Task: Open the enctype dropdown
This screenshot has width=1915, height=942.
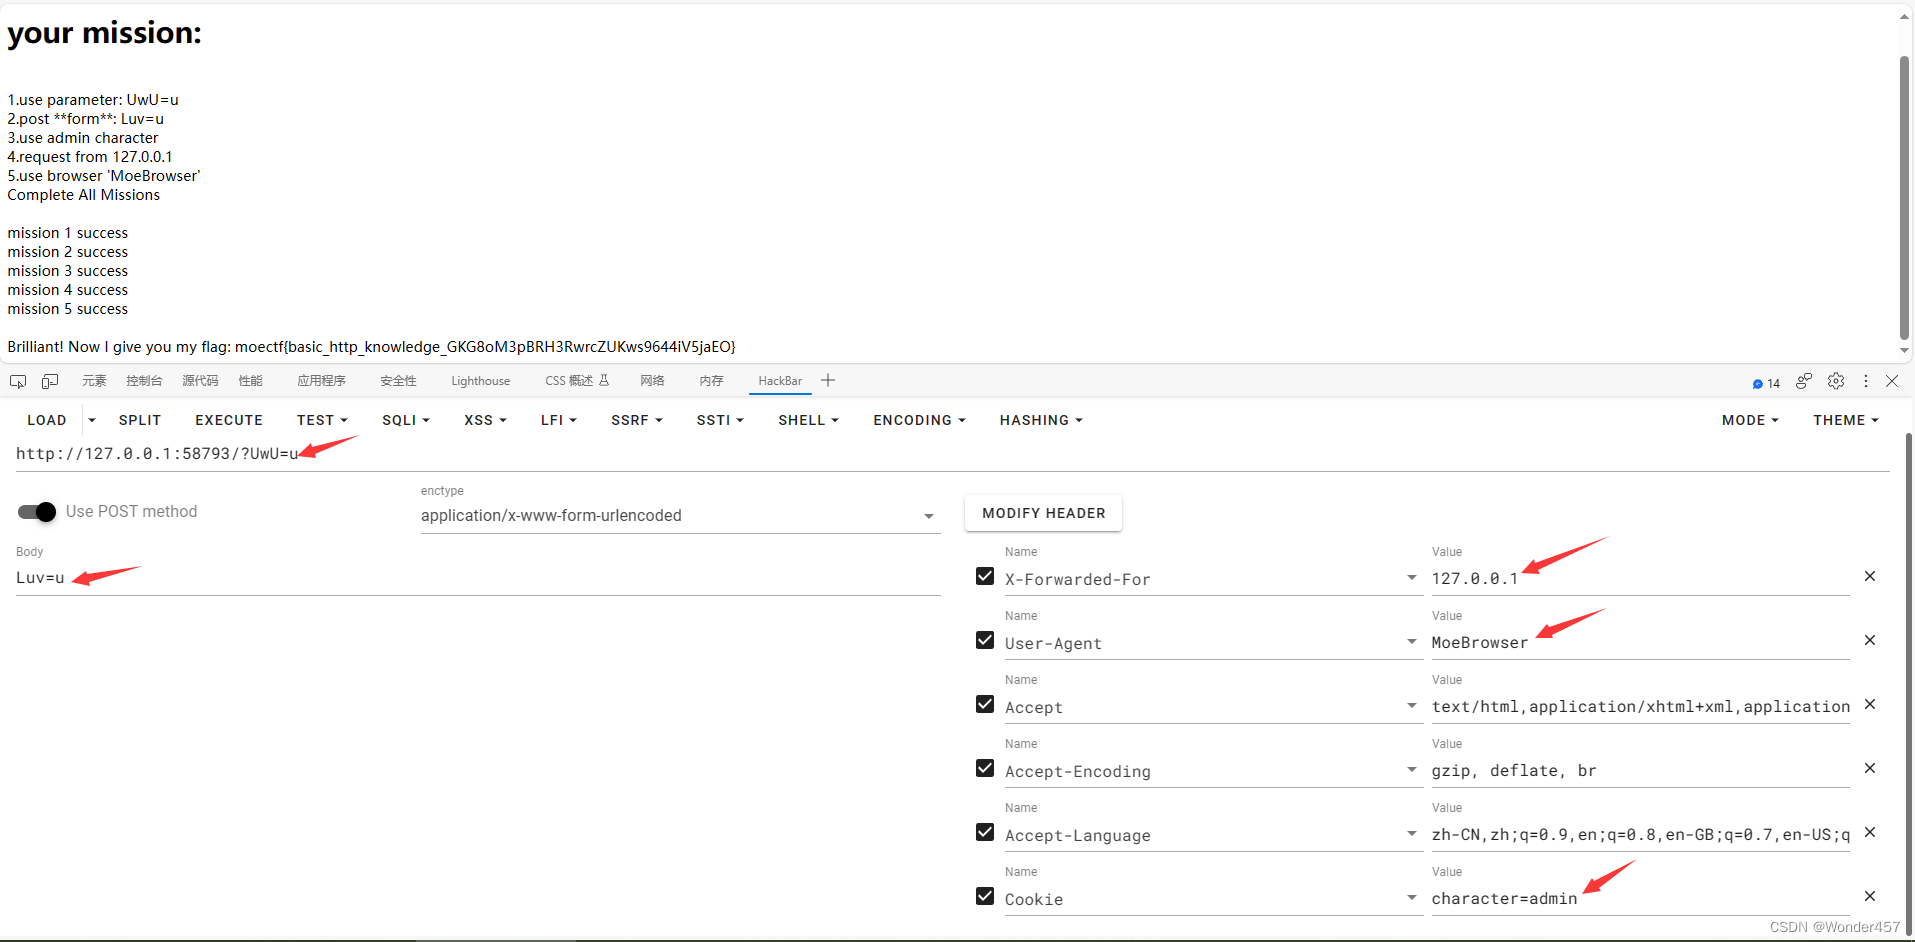Action: 928,516
